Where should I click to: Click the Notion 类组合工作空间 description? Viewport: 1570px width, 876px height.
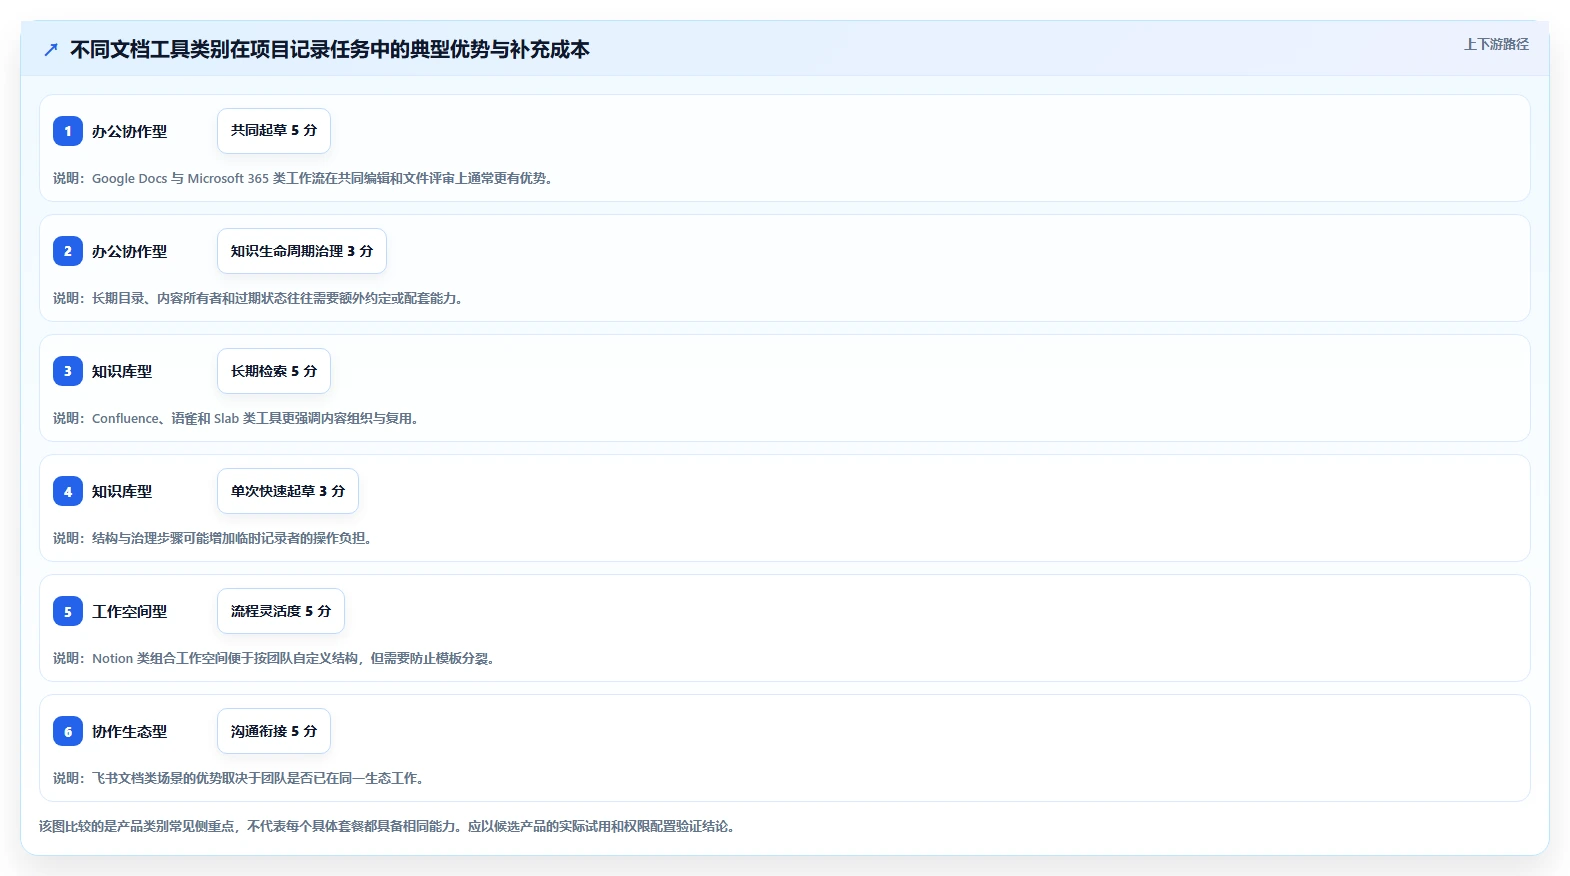tap(275, 658)
